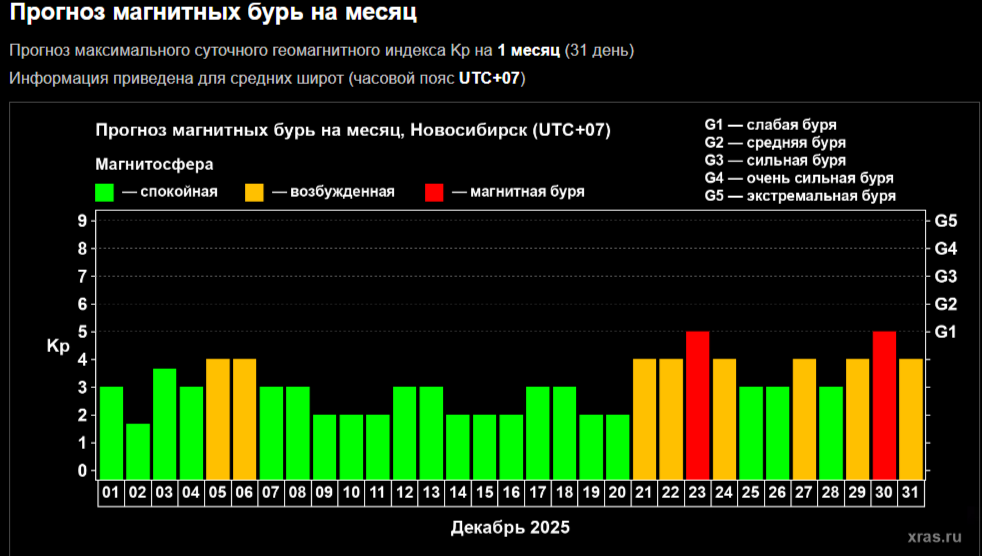
Task: Click the orange 'возбужденная' legend swatch
Action: (255, 192)
